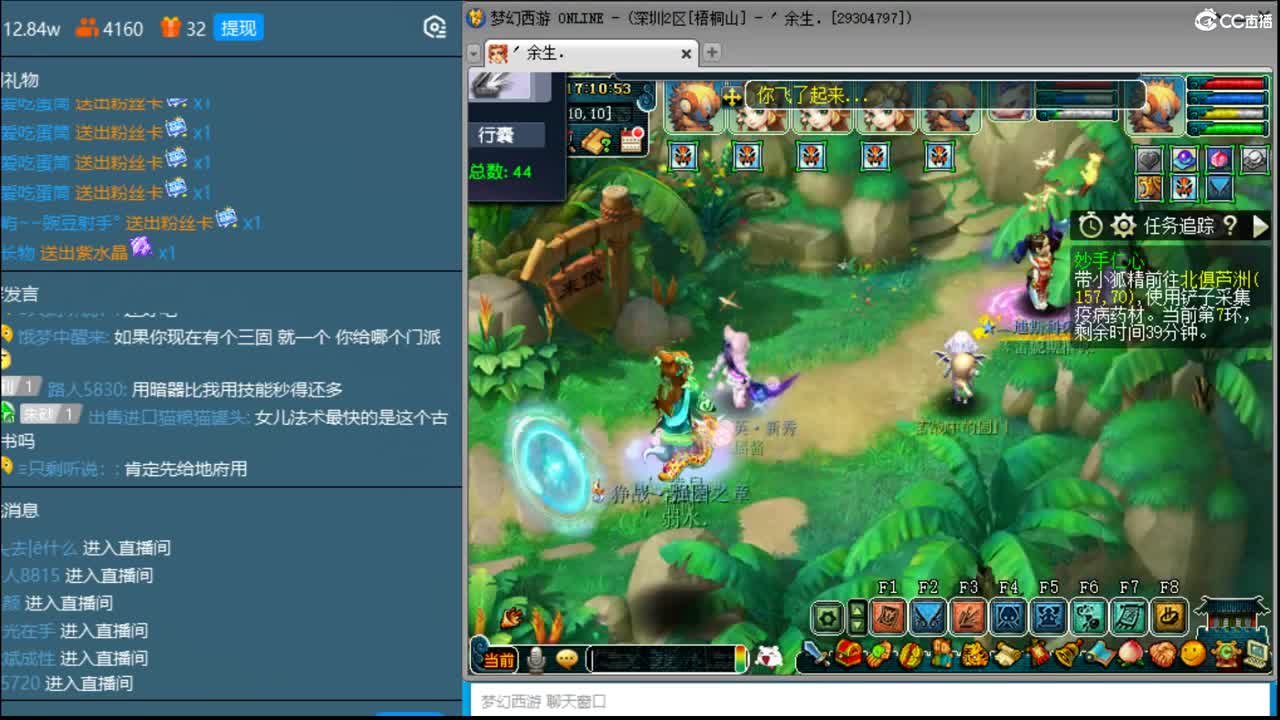This screenshot has width=1280, height=720.
Task: Open streaming settings hexagon icon
Action: (x=435, y=28)
